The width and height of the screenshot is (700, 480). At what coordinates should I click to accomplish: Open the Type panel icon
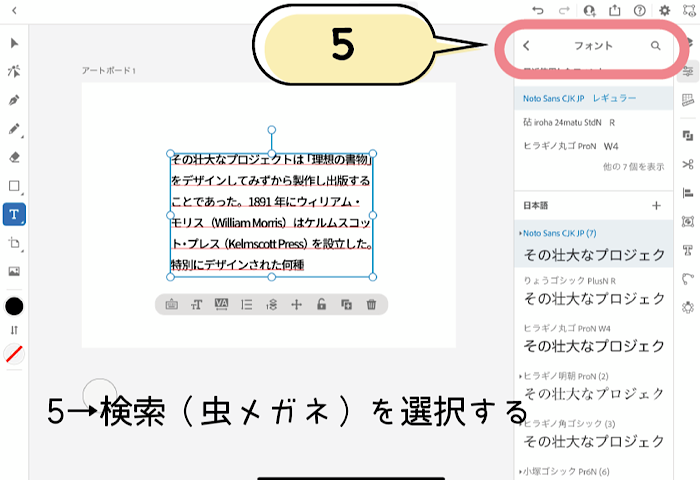tap(688, 250)
